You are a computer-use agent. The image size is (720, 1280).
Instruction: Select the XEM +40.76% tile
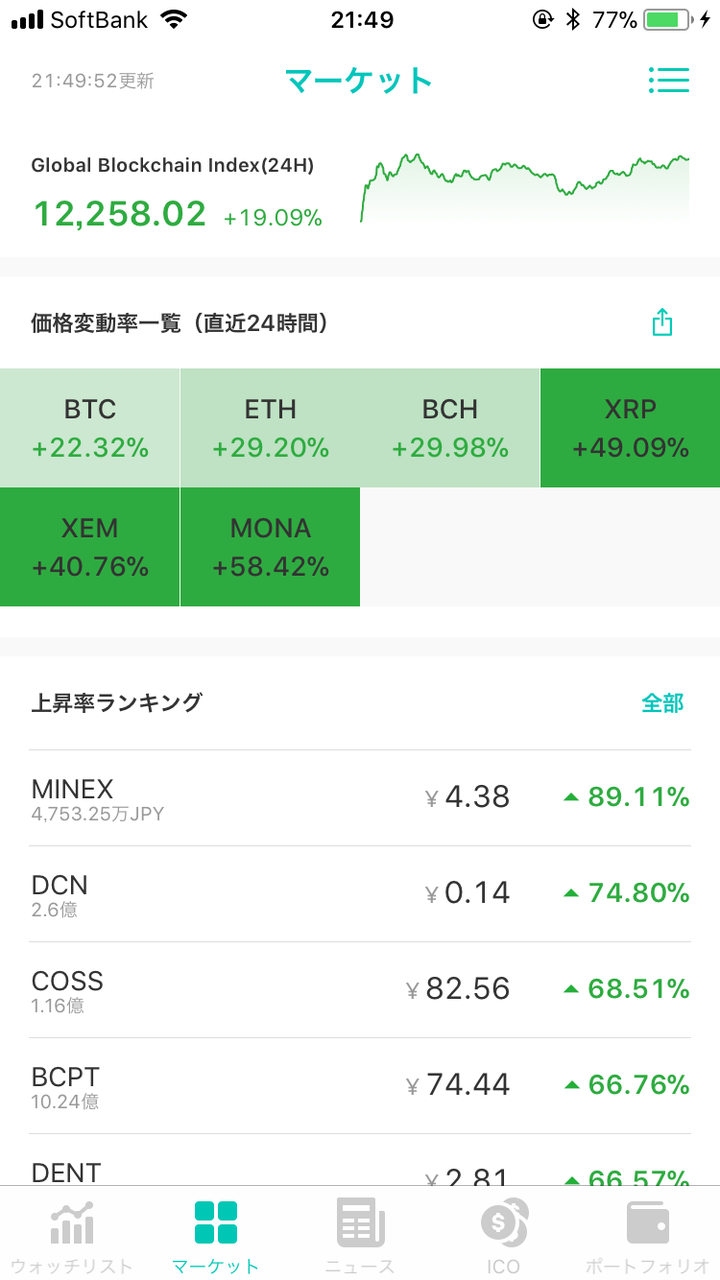[90, 547]
